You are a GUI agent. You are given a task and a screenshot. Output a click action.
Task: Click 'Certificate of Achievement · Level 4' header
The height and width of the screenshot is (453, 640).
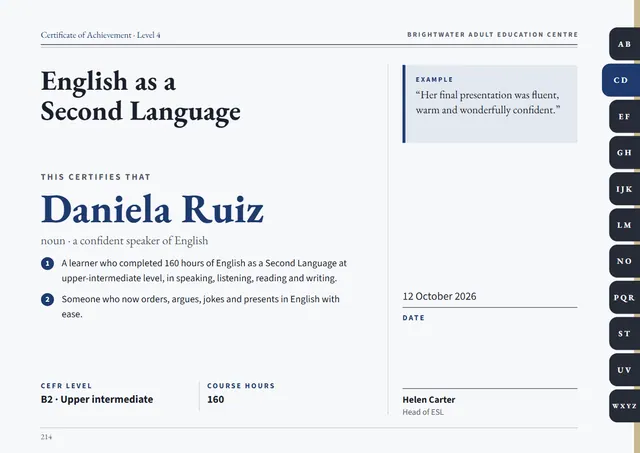pos(100,35)
